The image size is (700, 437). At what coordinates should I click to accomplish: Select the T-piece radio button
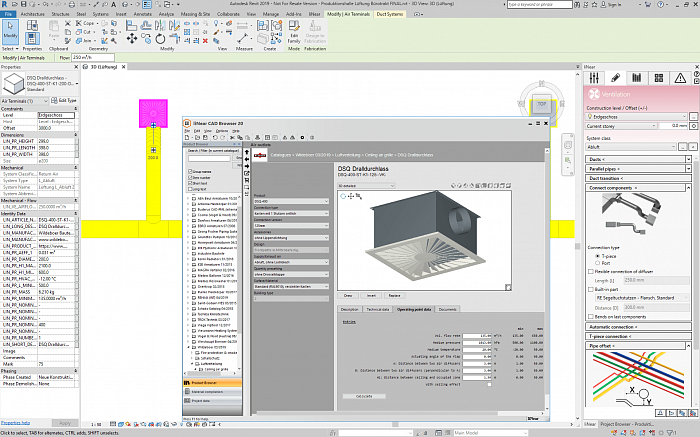point(597,256)
